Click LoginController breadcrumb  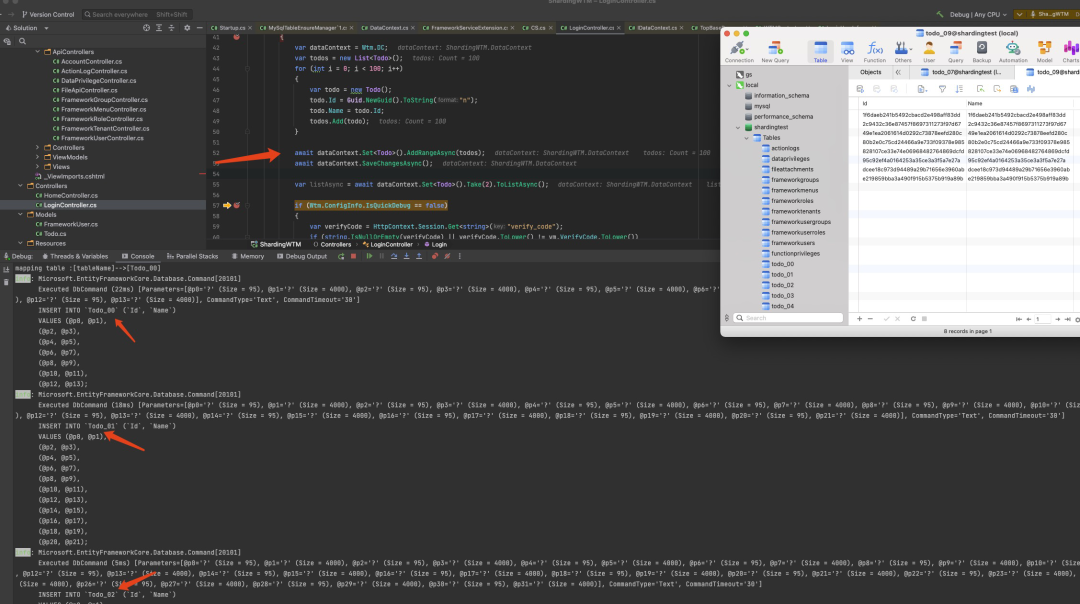(388, 244)
